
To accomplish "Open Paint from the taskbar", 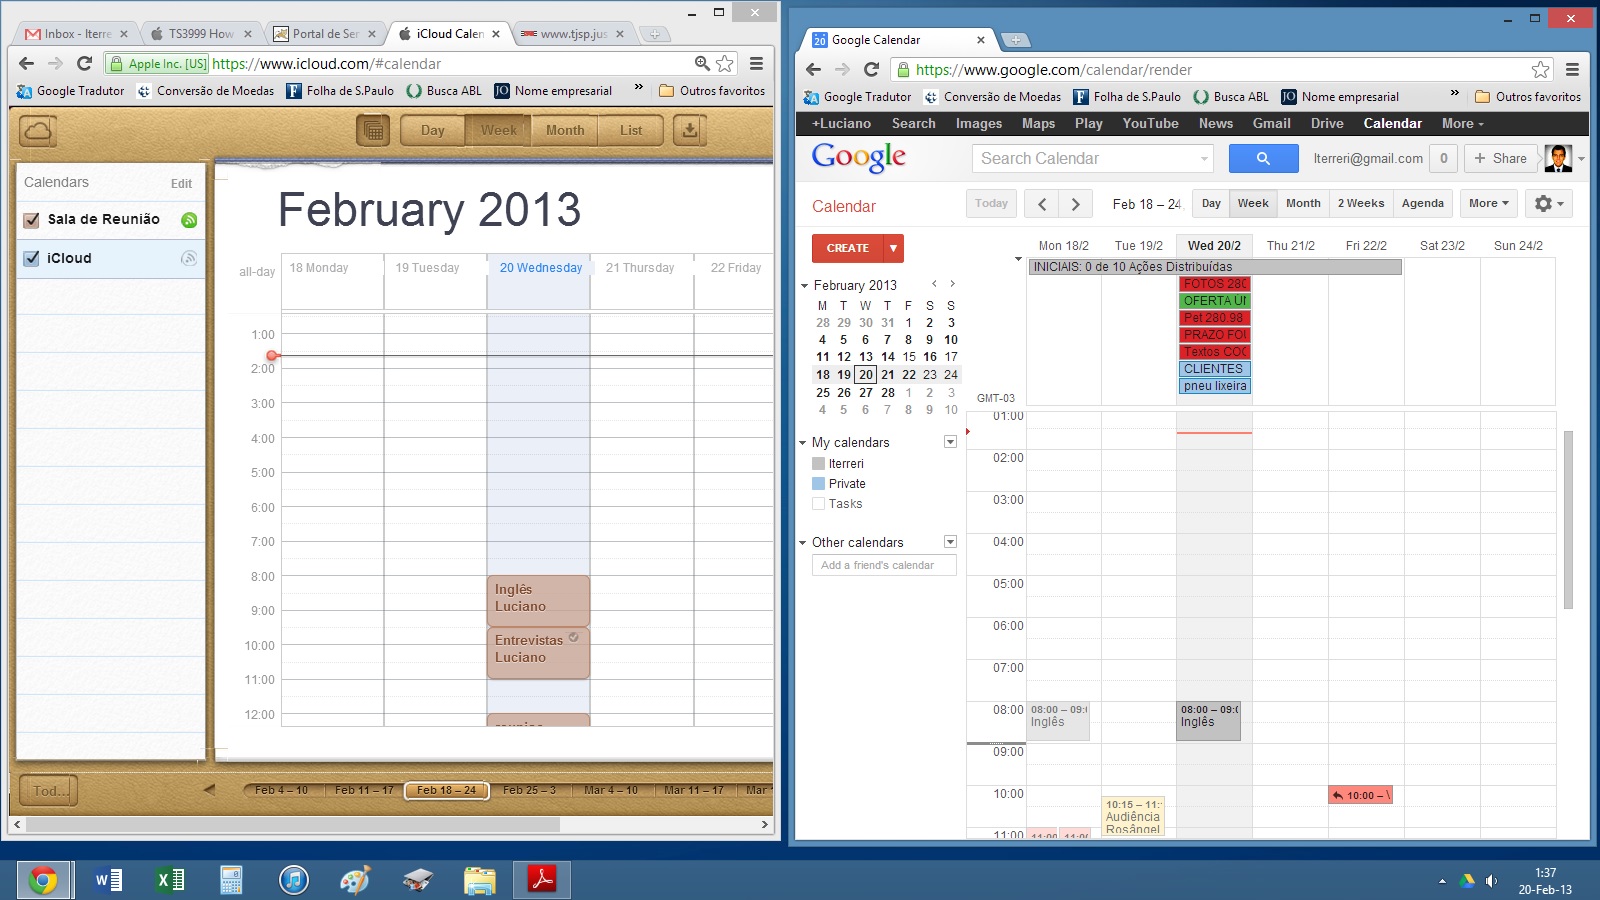I will click(x=356, y=880).
